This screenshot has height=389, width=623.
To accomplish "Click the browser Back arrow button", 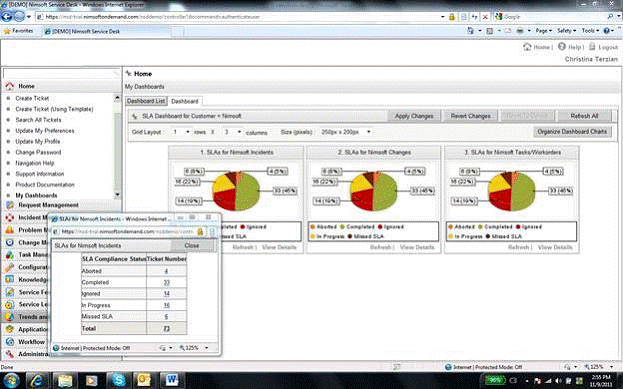I will coord(7,16).
